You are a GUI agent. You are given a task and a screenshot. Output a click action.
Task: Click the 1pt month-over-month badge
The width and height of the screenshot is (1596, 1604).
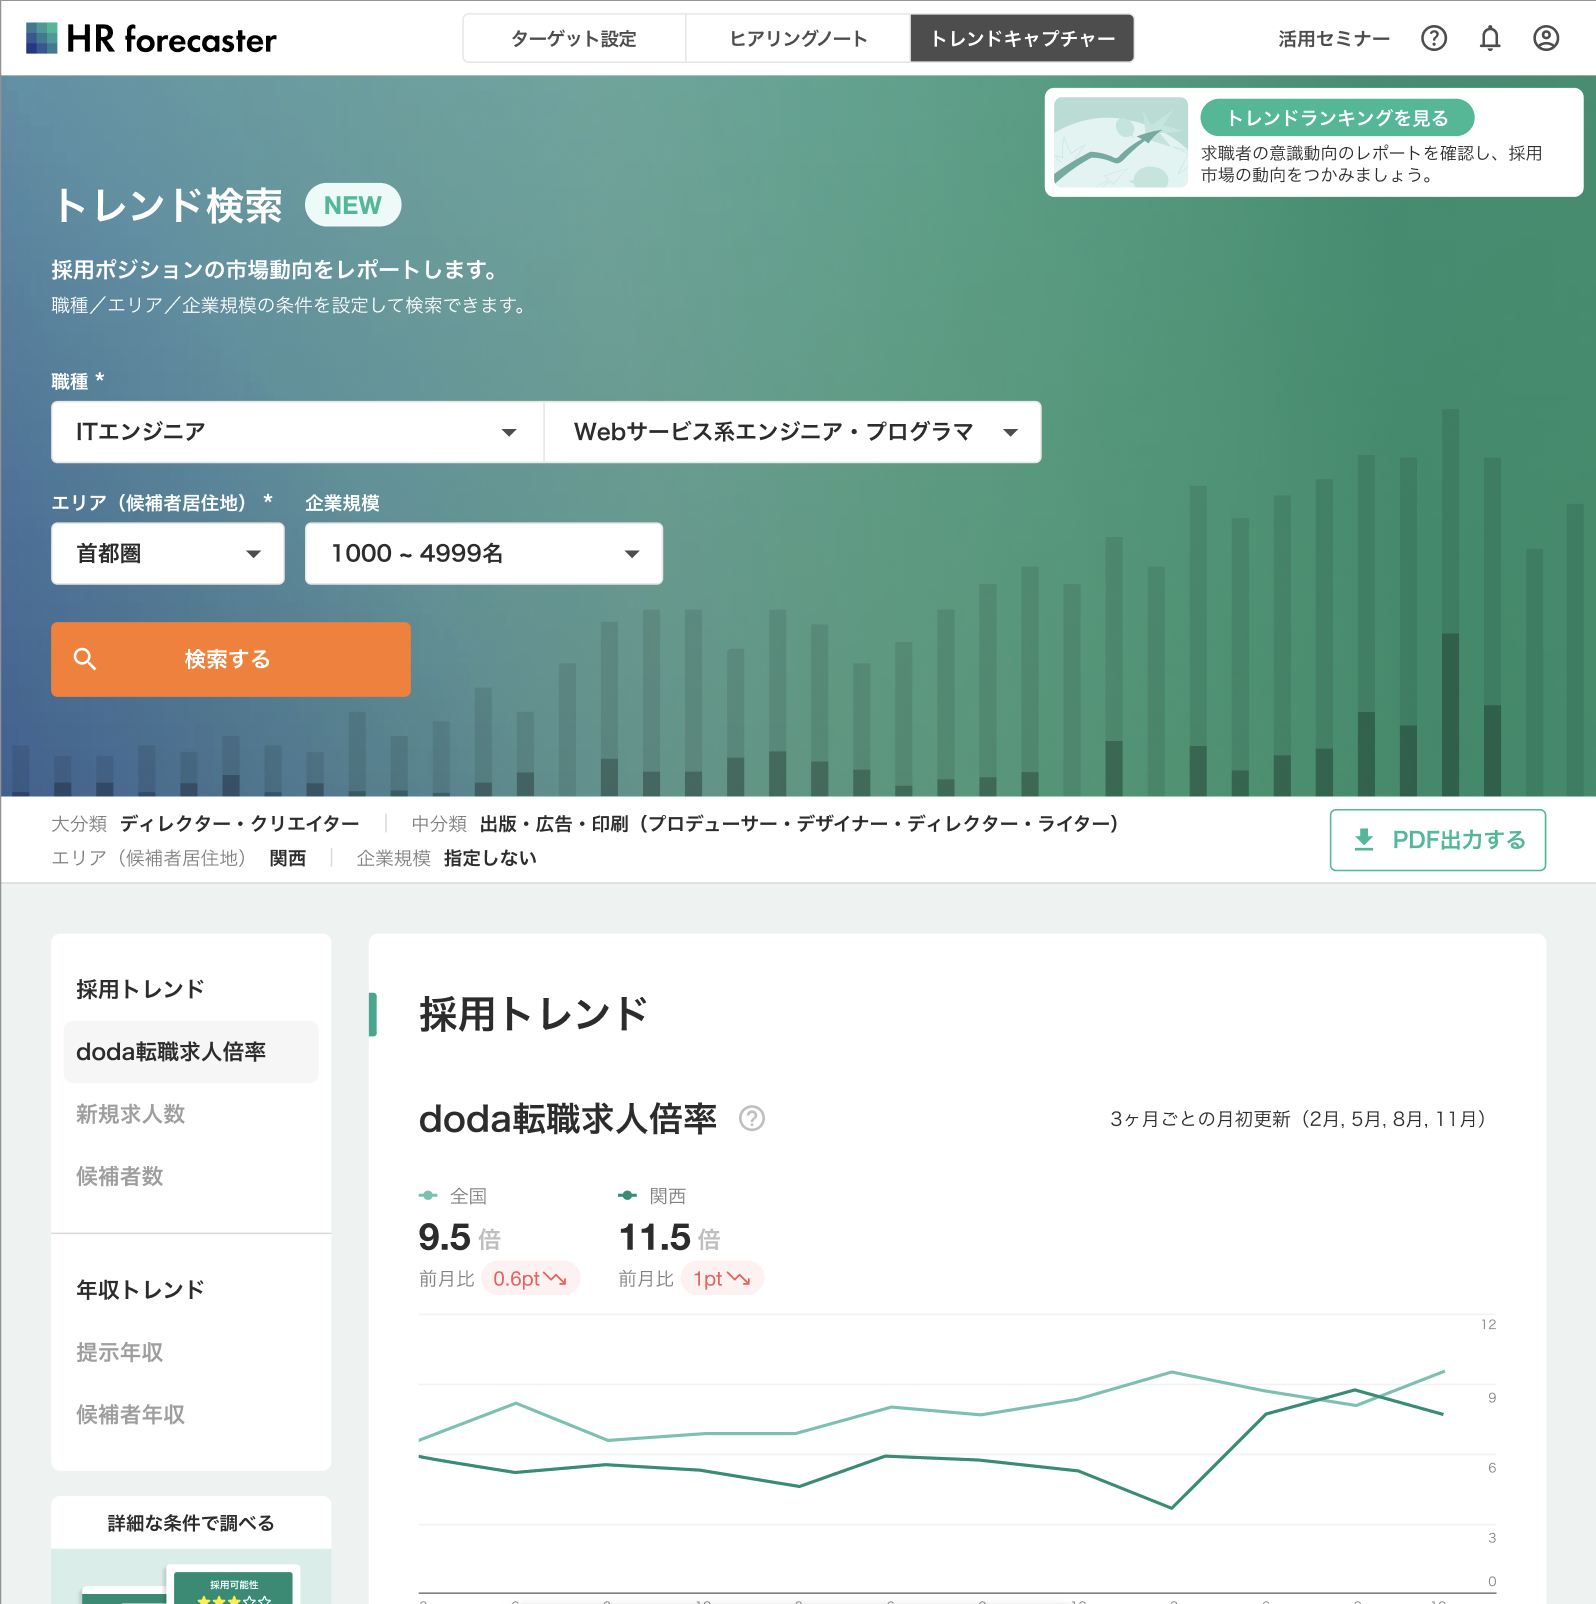722,1278
